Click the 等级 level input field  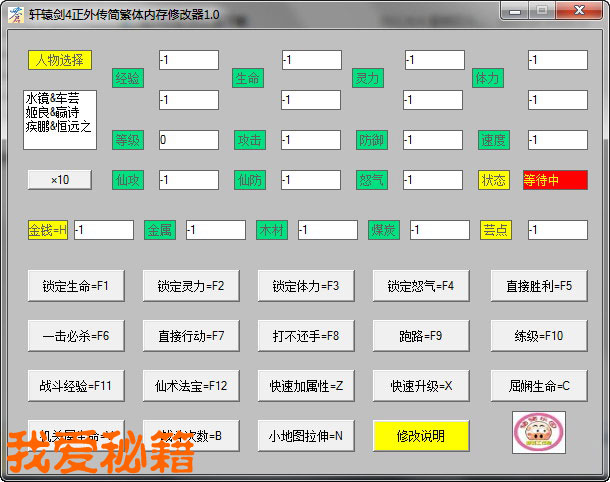pyautogui.click(x=188, y=140)
